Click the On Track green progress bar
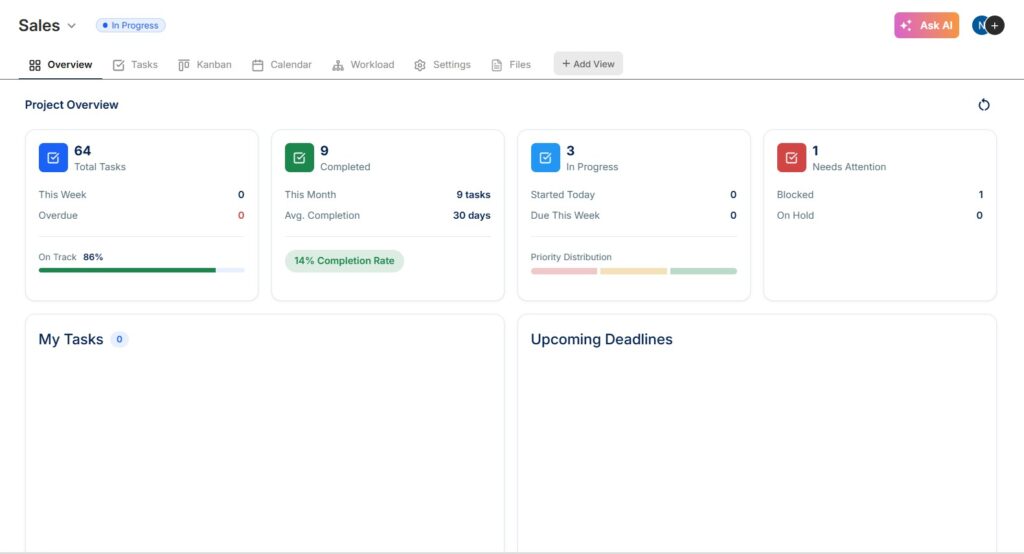 pos(127,270)
